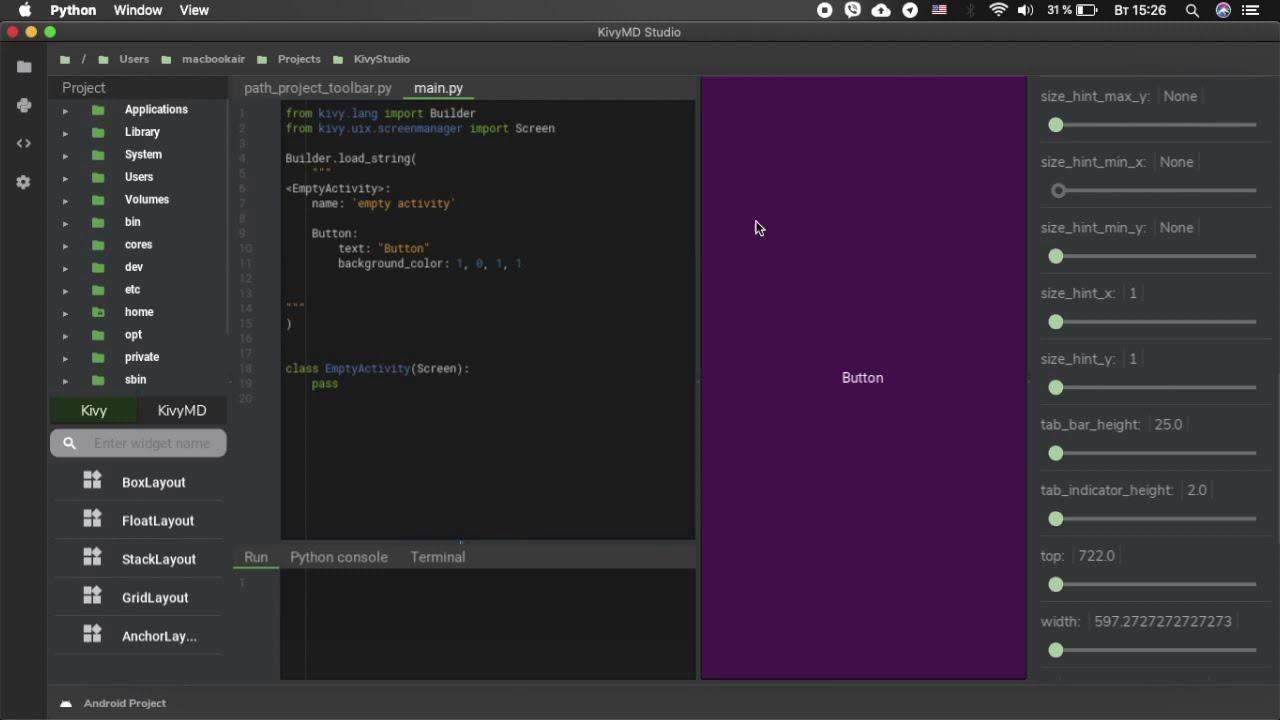Choose the GridLayout widget icon
Viewport: 1280px width, 720px height.
(93, 596)
